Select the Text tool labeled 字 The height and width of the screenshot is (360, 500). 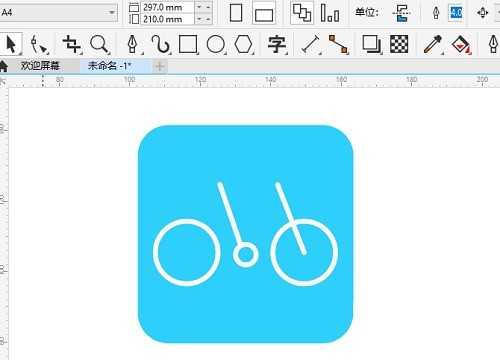click(277, 45)
